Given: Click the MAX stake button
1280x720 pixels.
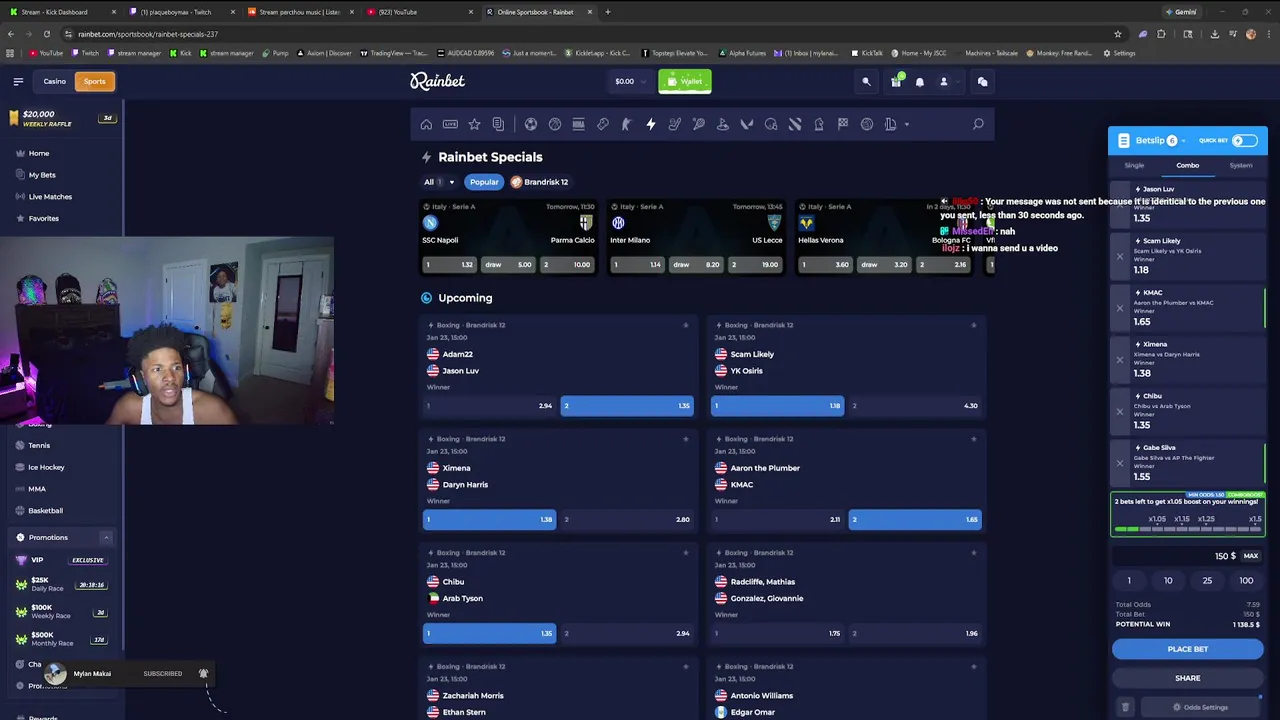Looking at the screenshot, I should 1251,556.
